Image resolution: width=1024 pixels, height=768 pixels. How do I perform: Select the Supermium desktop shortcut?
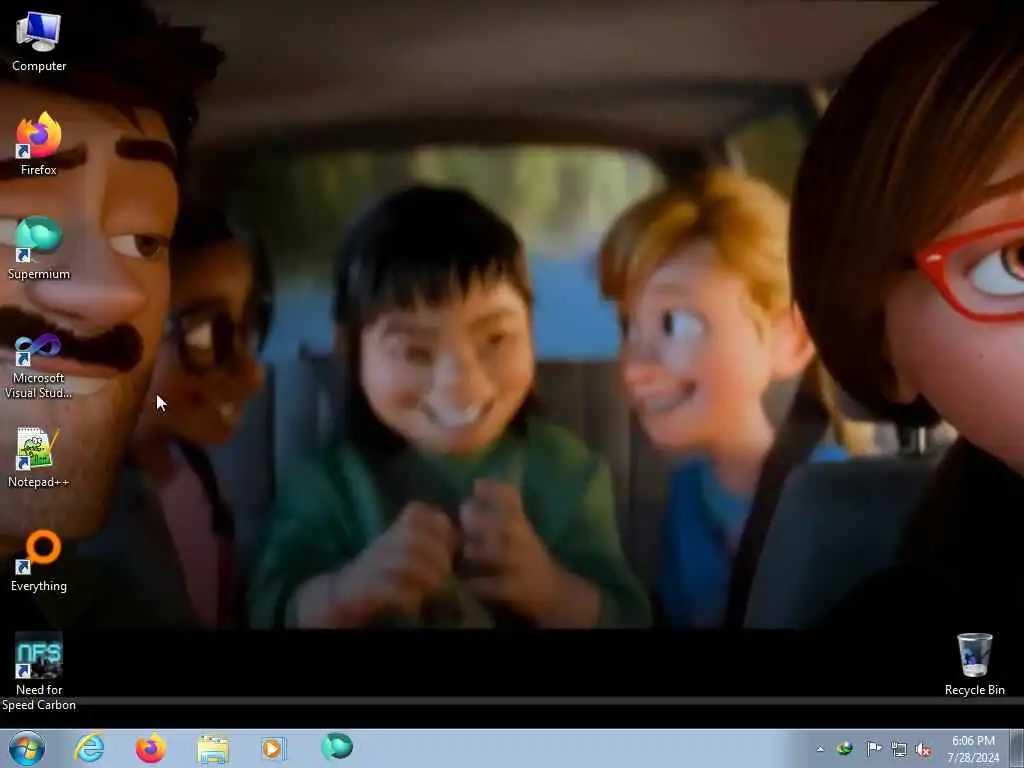[x=39, y=248]
